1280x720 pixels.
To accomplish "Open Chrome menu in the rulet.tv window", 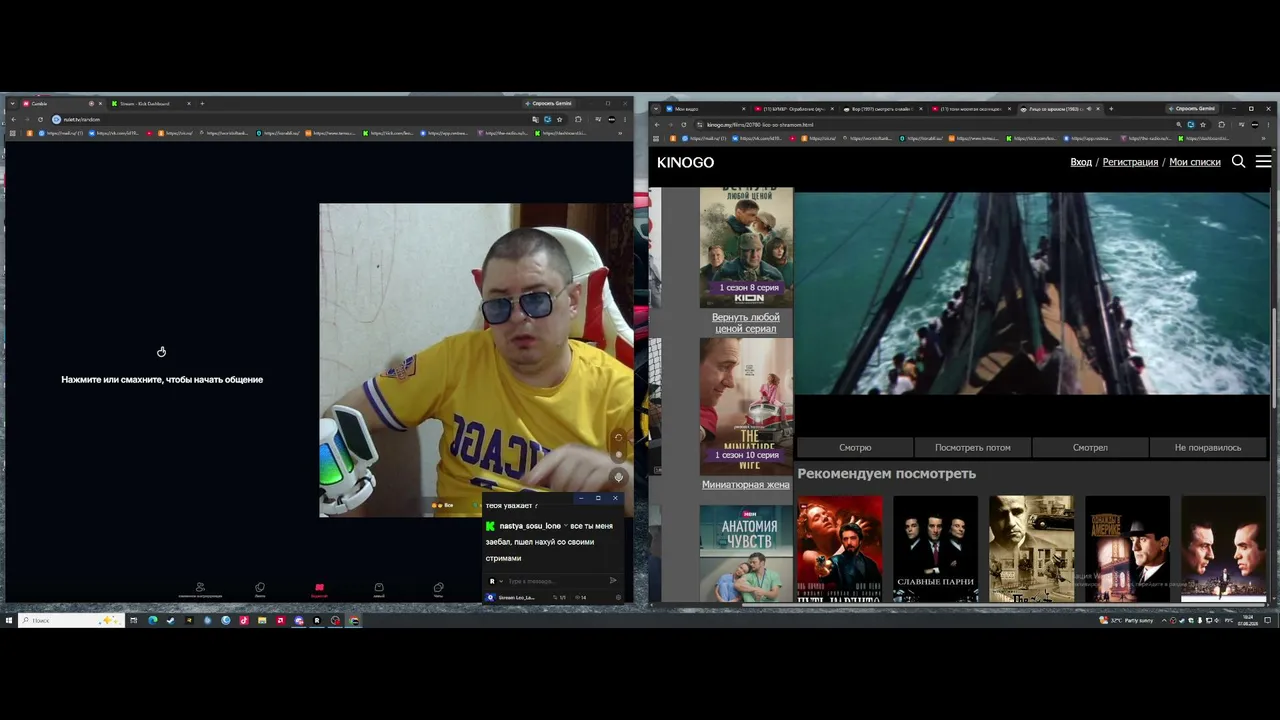I will point(625,119).
